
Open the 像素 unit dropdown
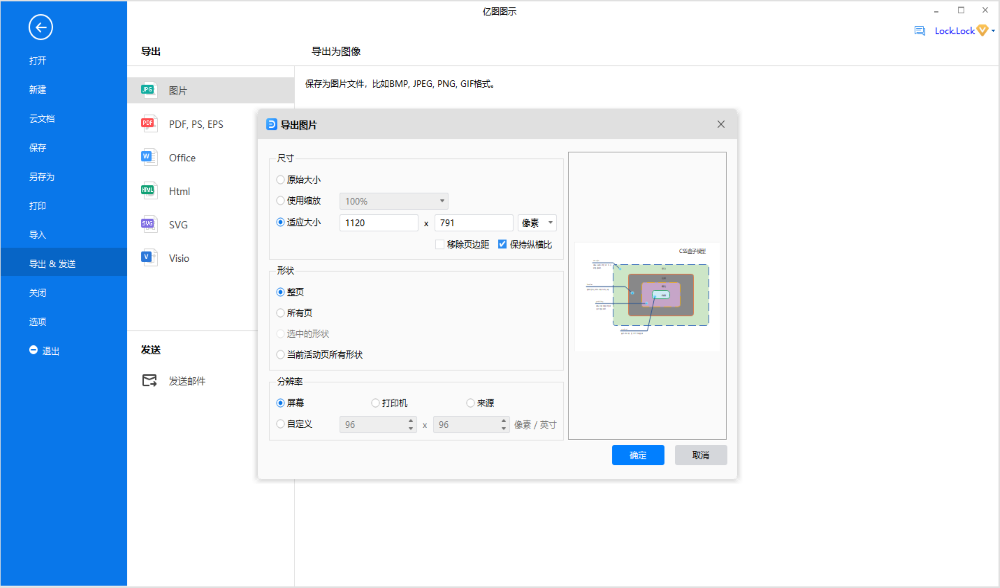[537, 223]
